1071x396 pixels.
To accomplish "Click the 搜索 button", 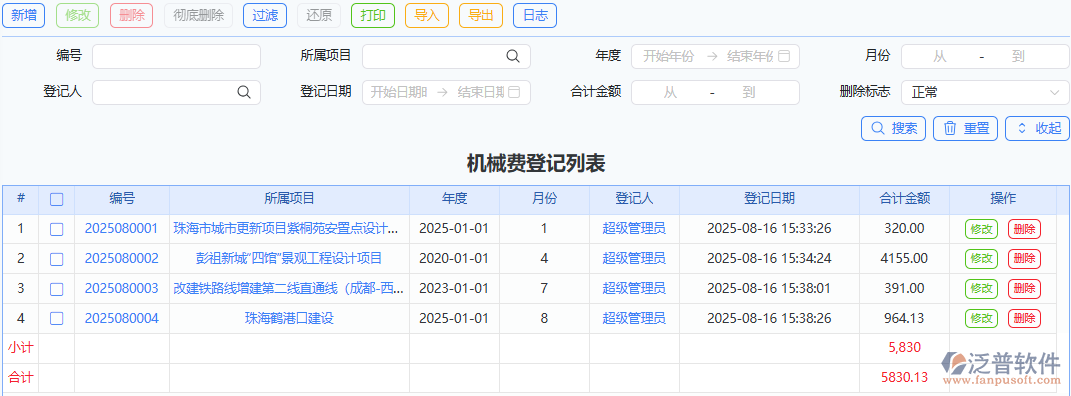I will click(x=893, y=128).
